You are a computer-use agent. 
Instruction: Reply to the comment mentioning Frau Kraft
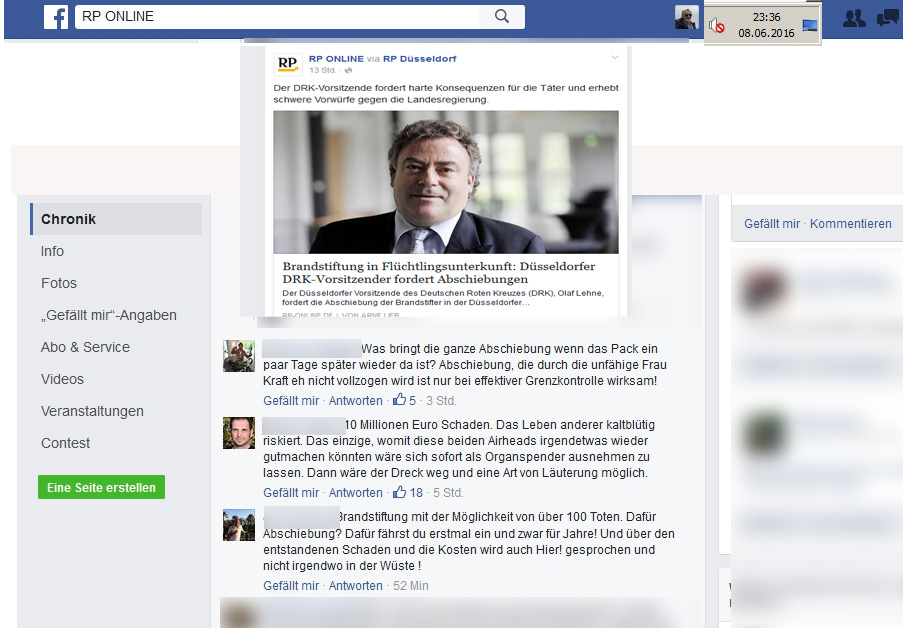coord(355,400)
